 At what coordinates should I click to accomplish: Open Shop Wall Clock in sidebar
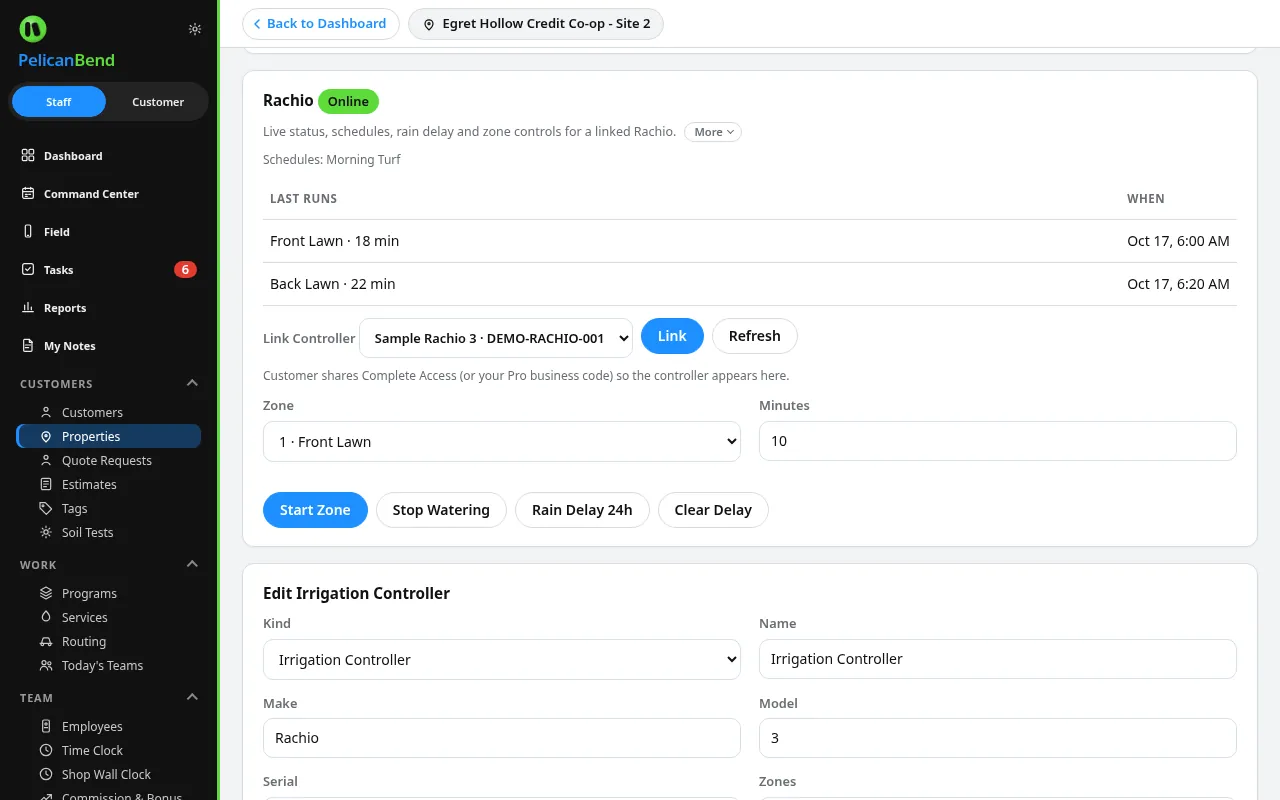(x=109, y=774)
